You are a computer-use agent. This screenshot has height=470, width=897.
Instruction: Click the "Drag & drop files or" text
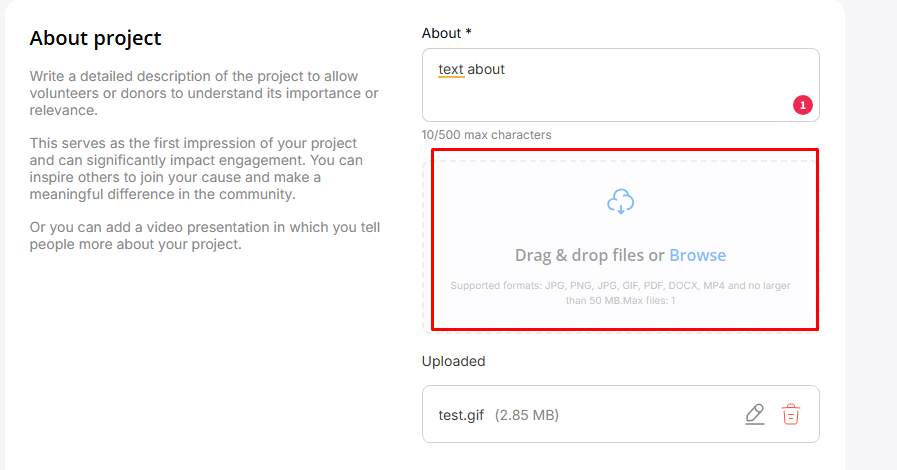tap(589, 255)
